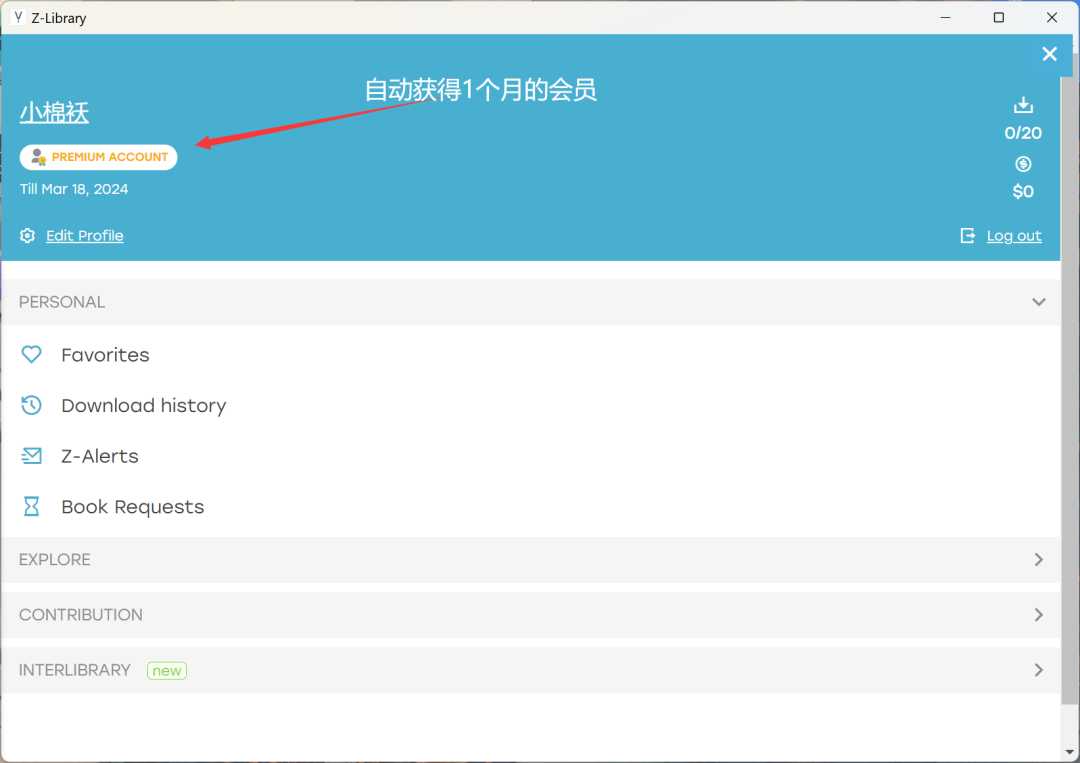
Task: Click the green 'new' tag beside INTERLIBRARY
Action: pyautogui.click(x=167, y=671)
